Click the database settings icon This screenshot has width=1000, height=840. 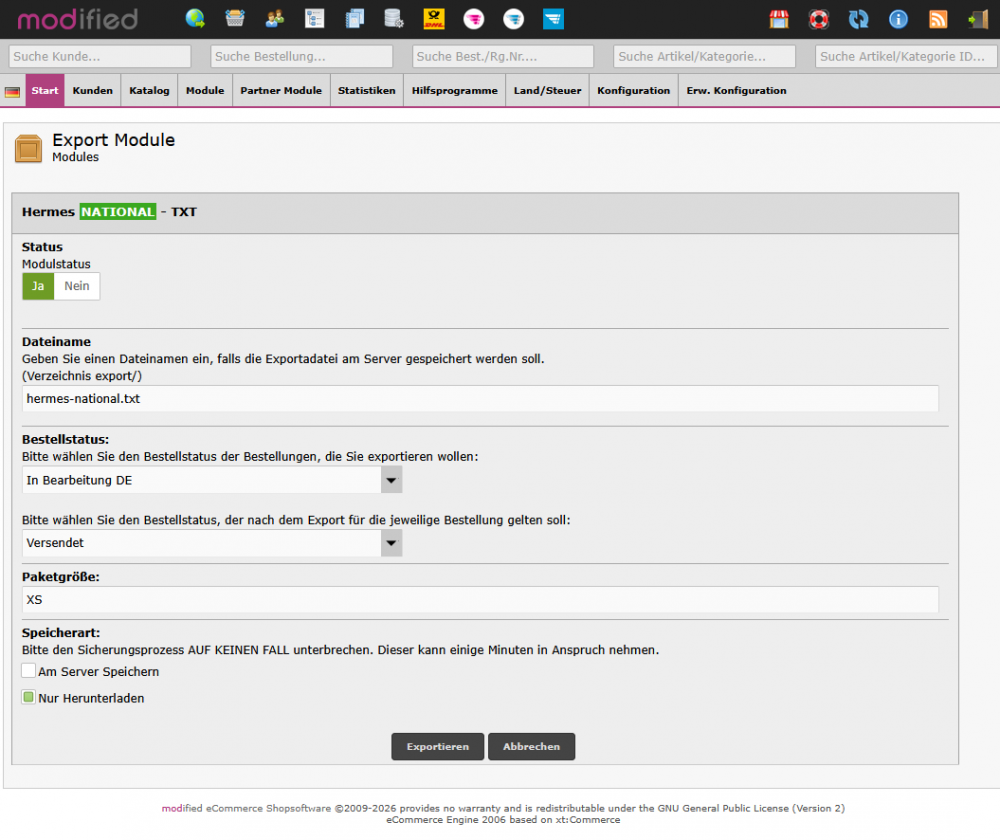[x=394, y=18]
